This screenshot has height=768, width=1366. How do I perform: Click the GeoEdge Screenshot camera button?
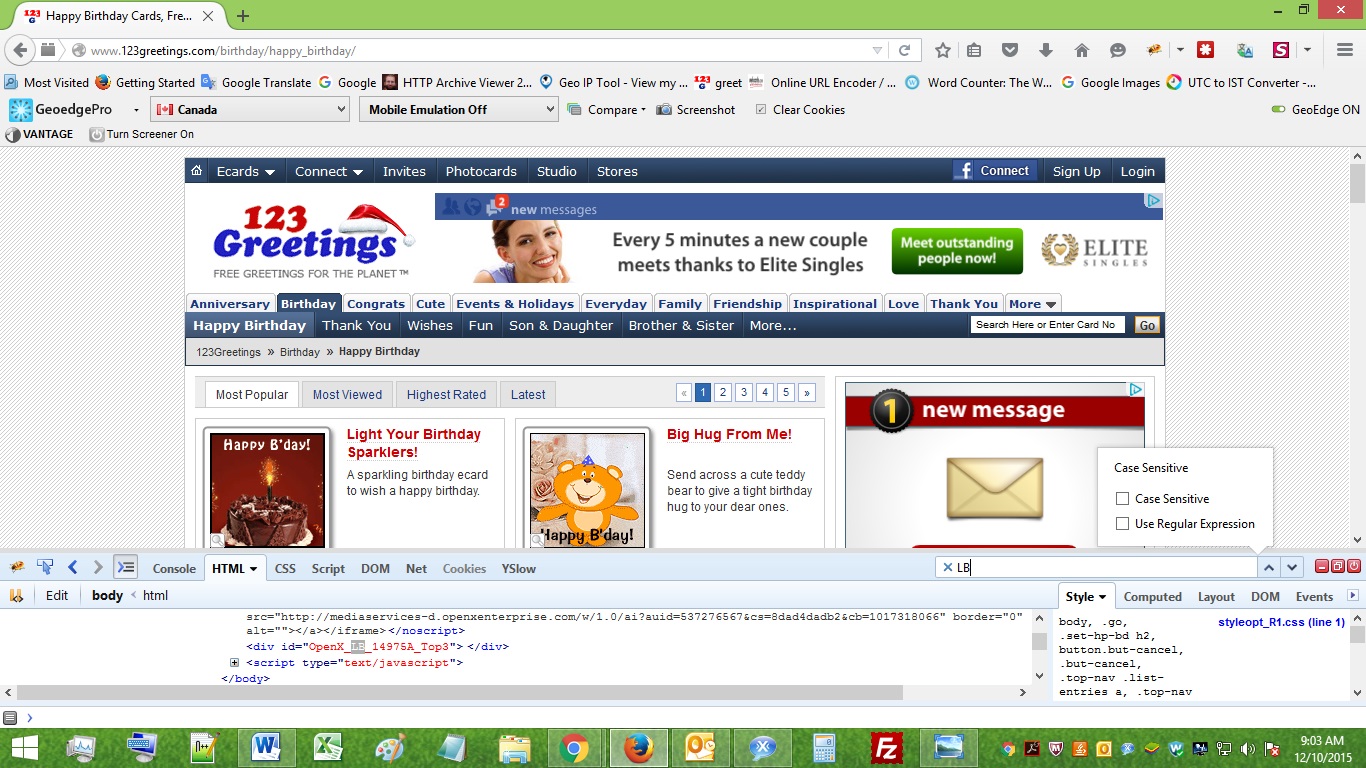(696, 110)
